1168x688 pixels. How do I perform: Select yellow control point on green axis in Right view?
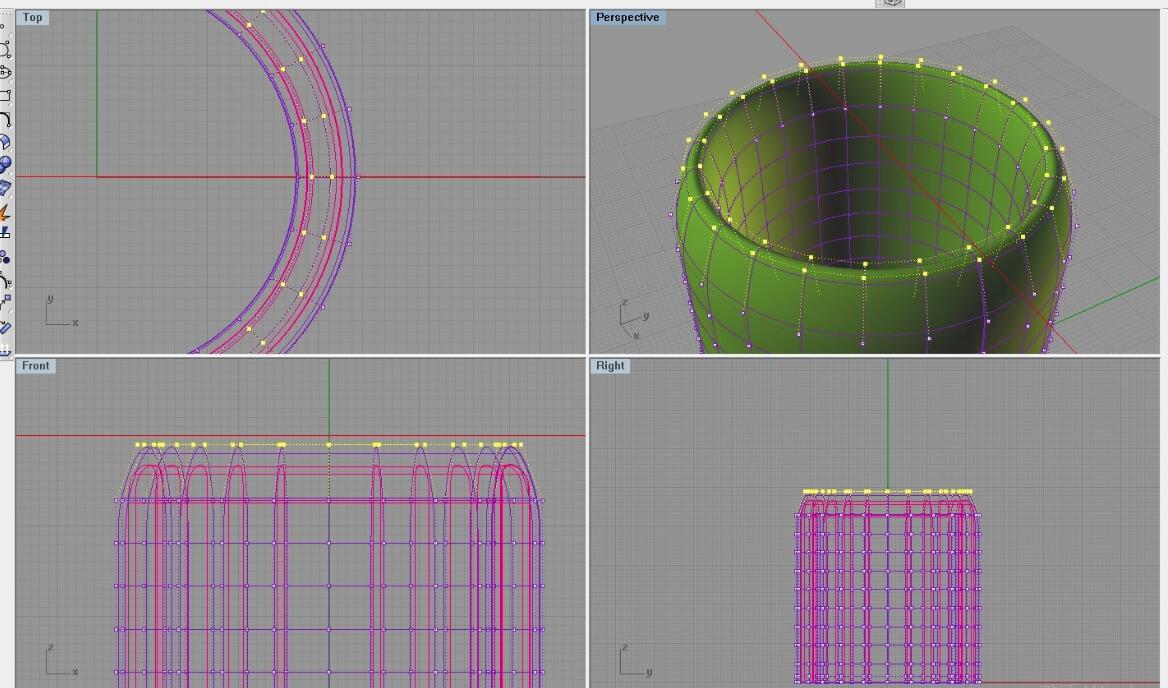[x=887, y=491]
